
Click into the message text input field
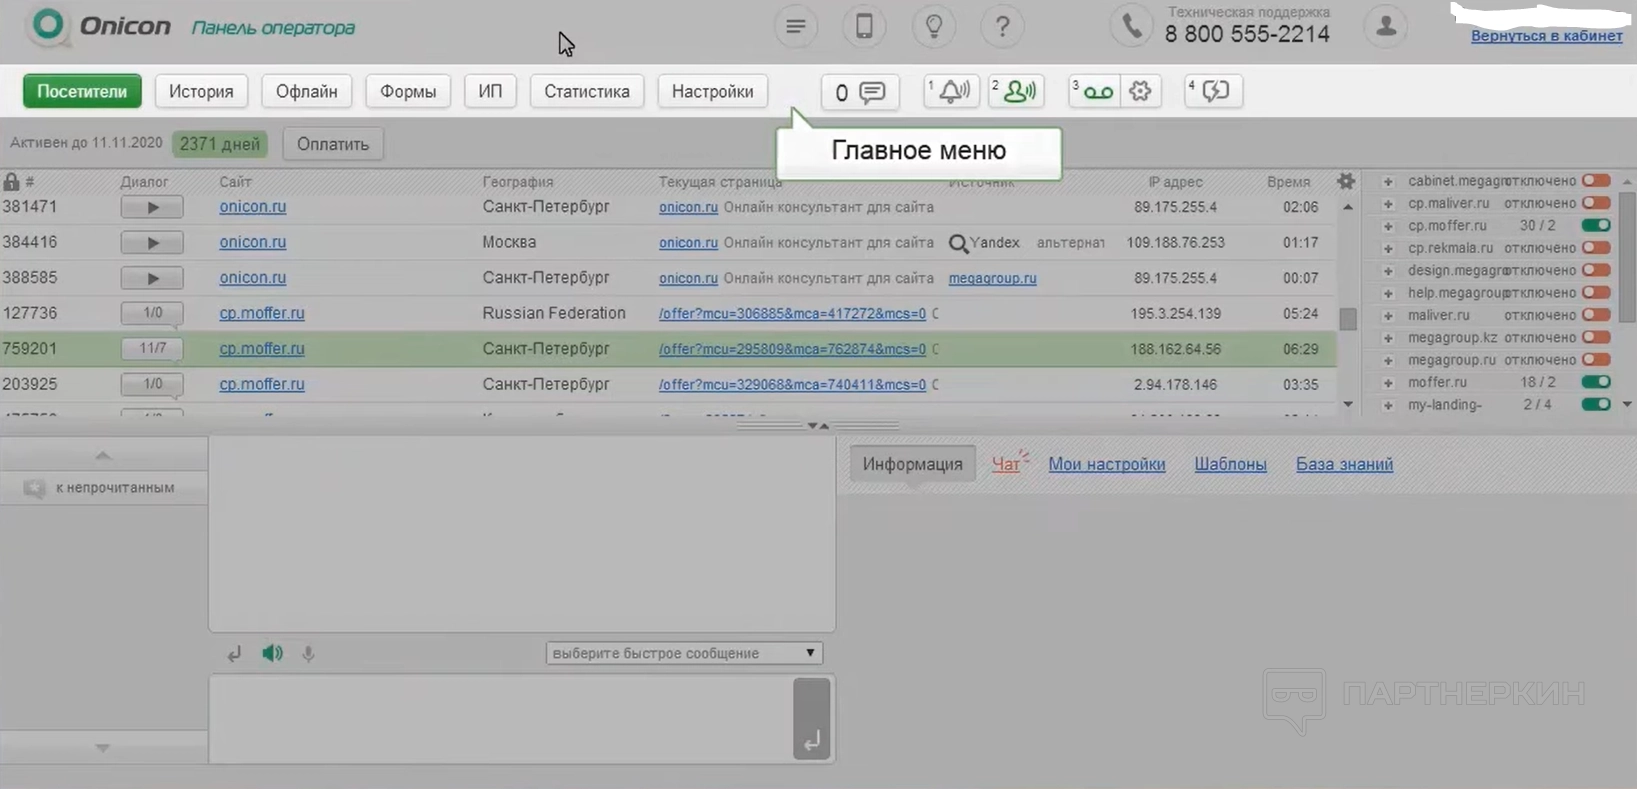pos(500,719)
